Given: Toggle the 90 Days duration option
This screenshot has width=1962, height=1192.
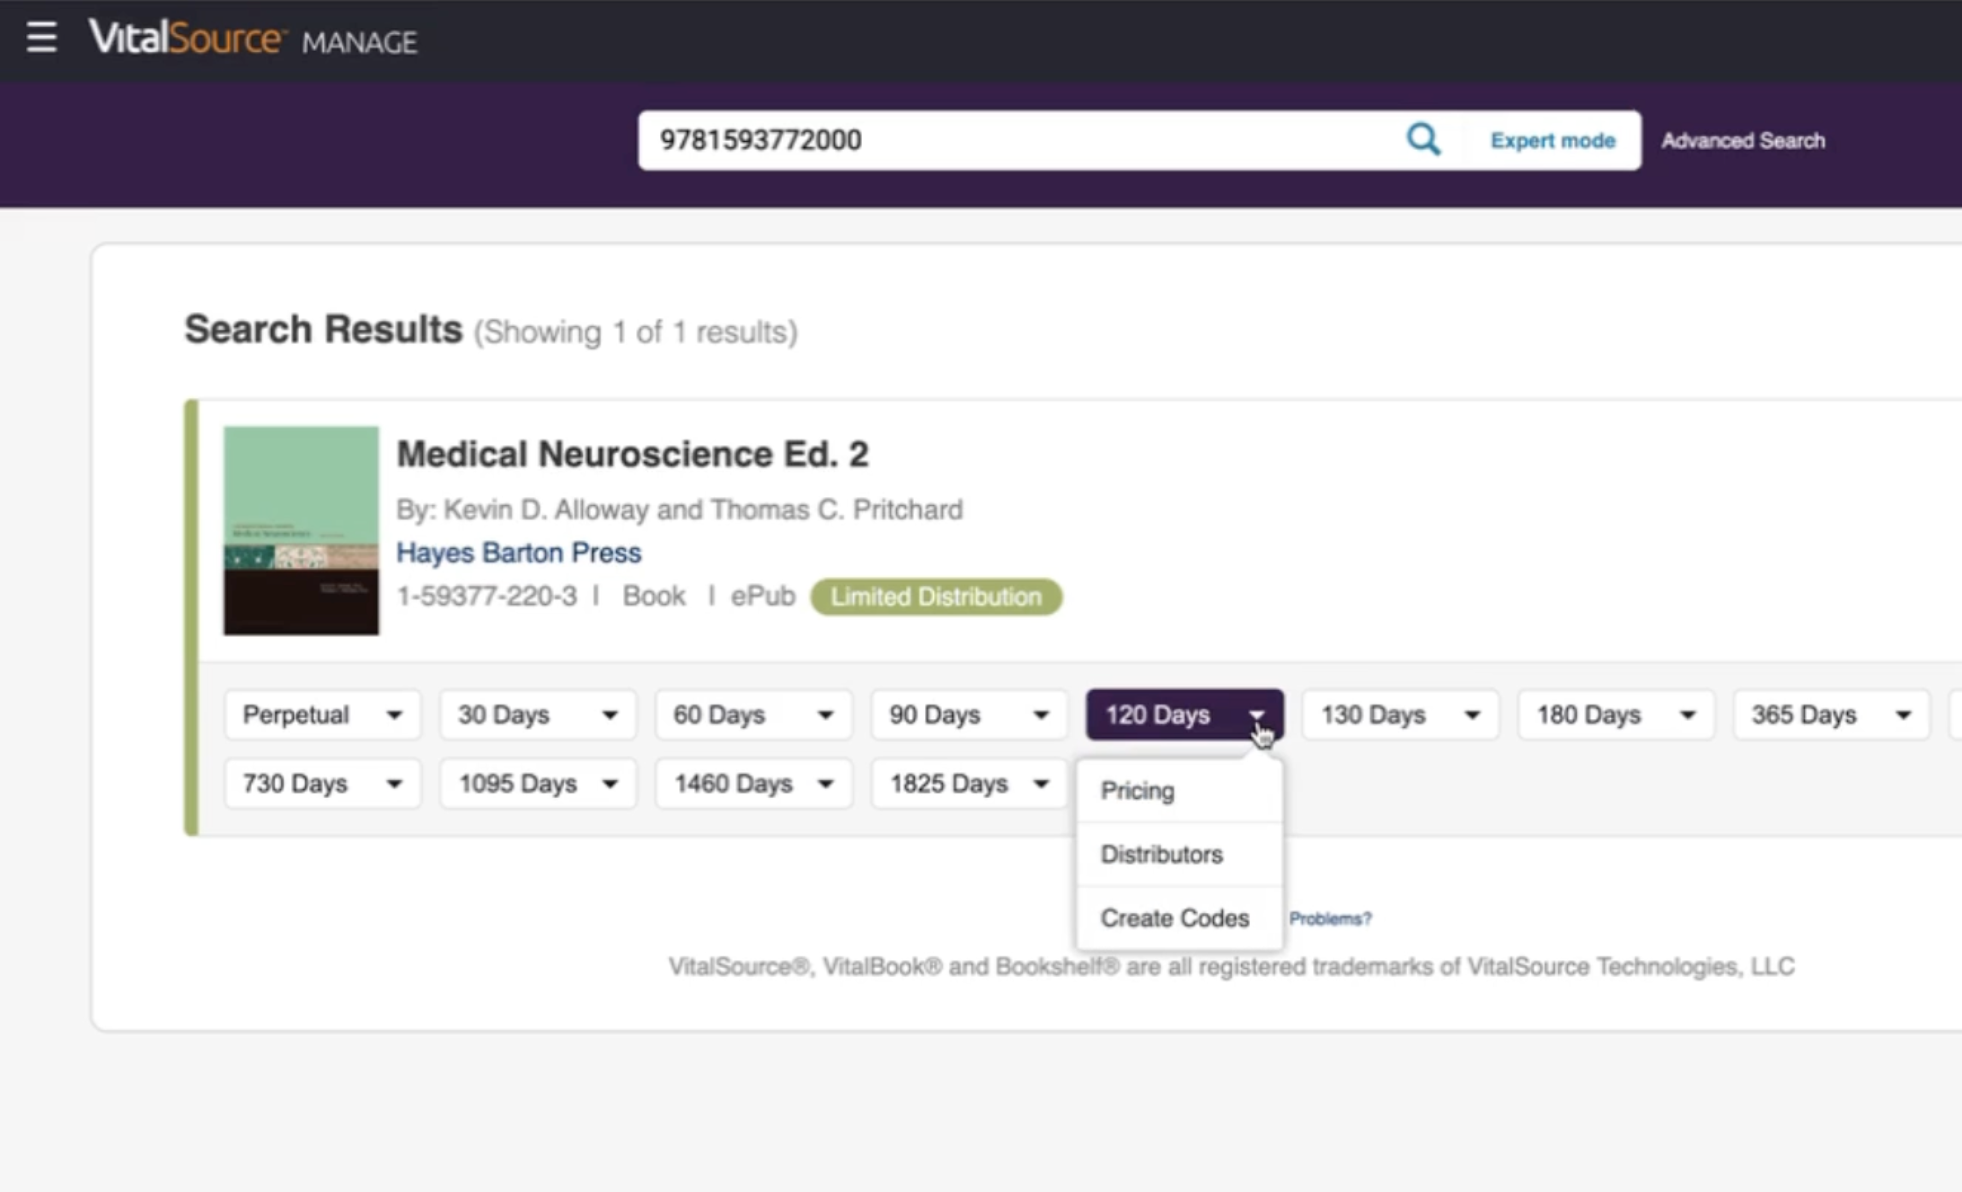Looking at the screenshot, I should click(x=967, y=714).
